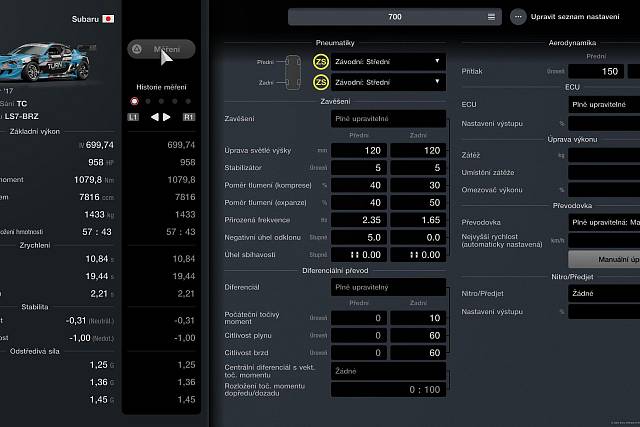The height and width of the screenshot is (427, 640).
Task: Click the front ride height value 120
Action: click(358, 150)
